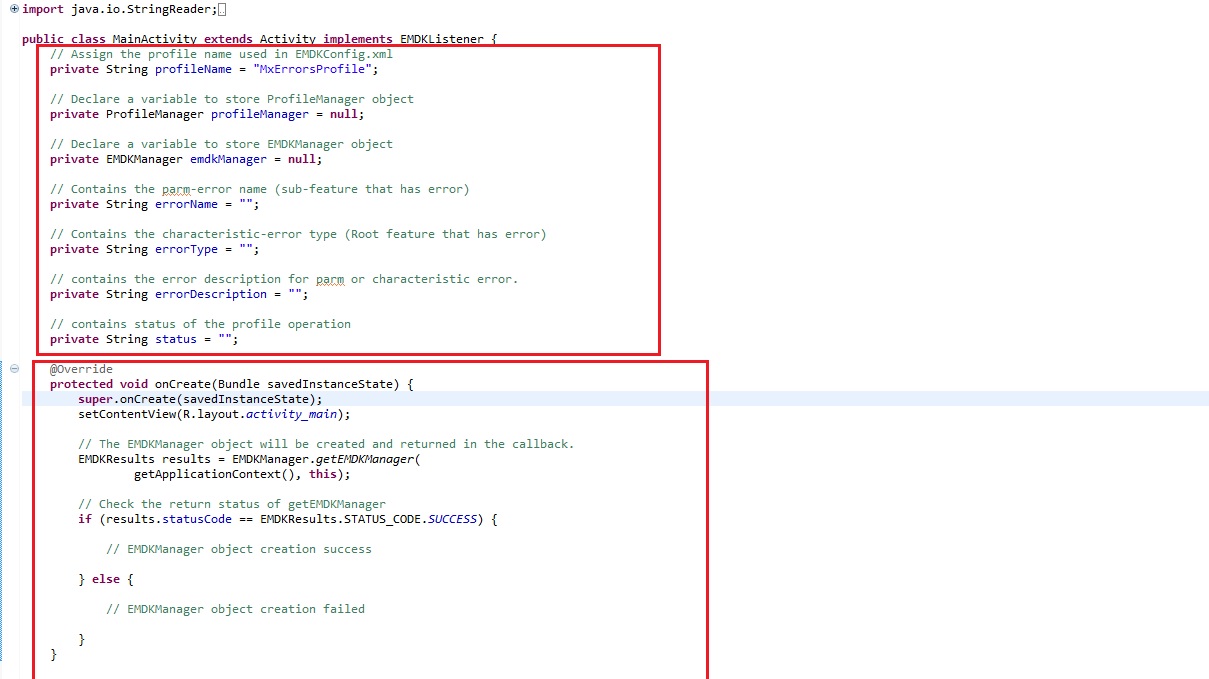Click the highlighted super.onCreate line
The width and height of the screenshot is (1209, 679).
pos(200,399)
